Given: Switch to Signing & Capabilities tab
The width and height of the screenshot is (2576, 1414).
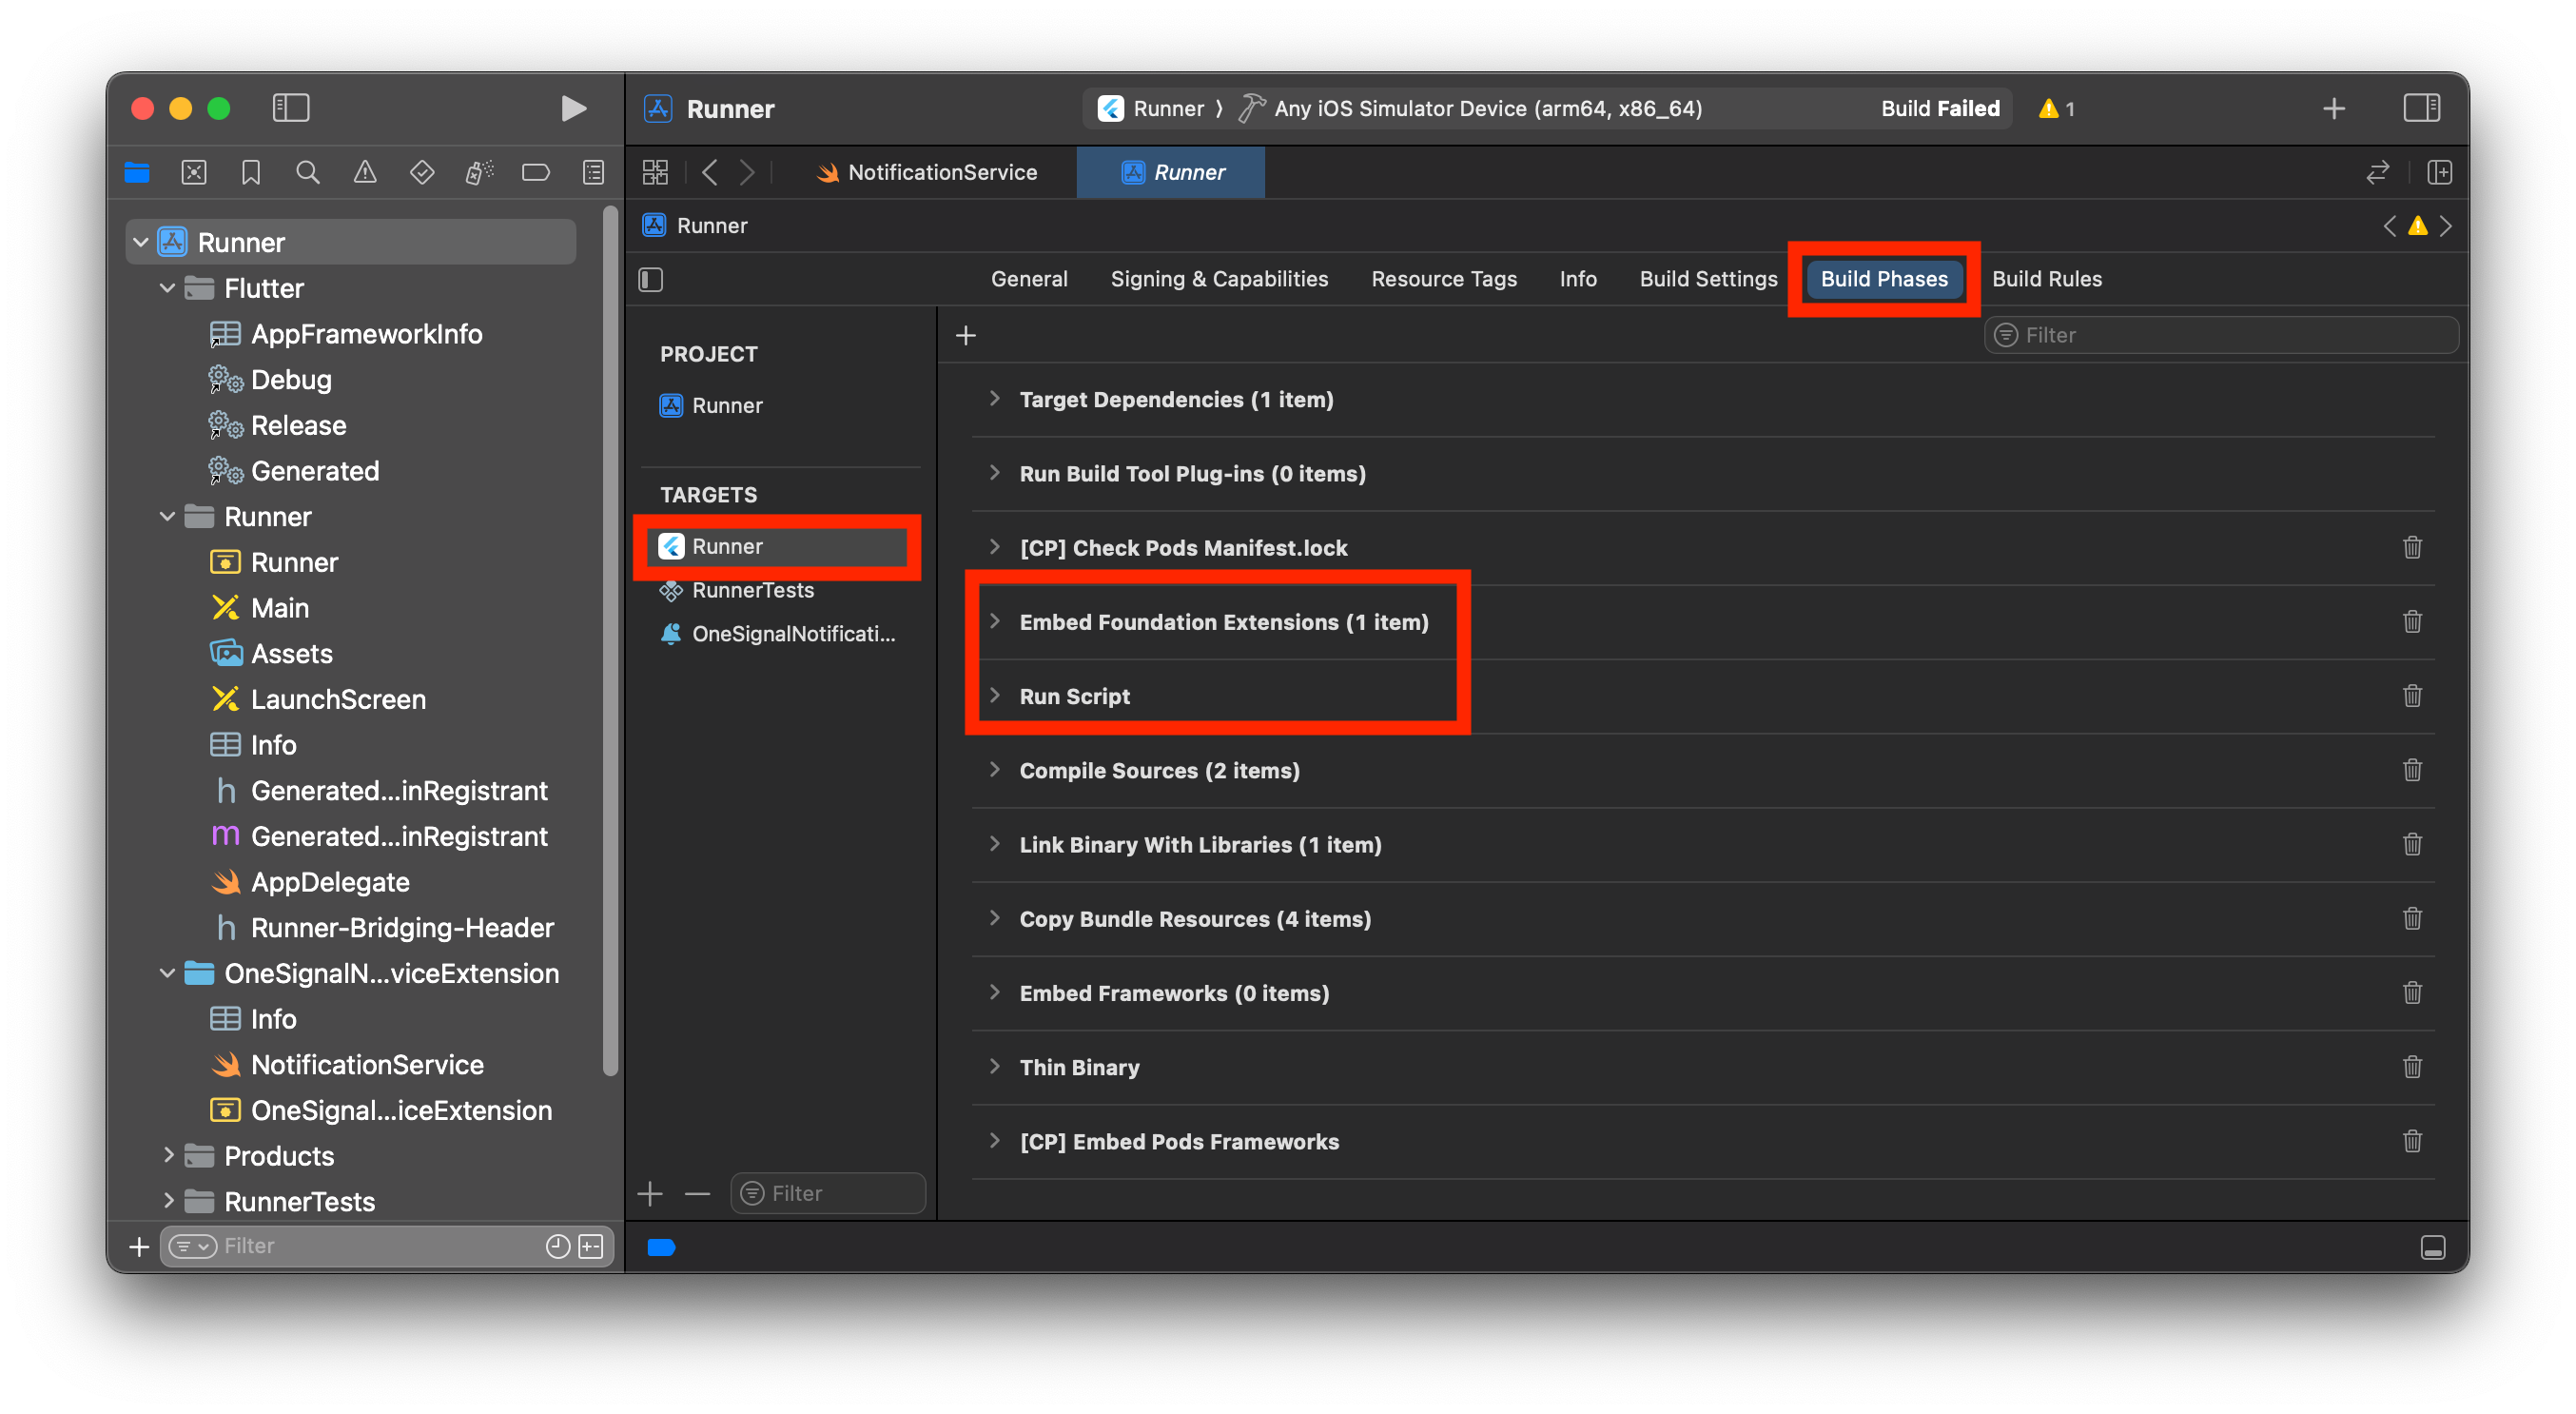Looking at the screenshot, I should [x=1219, y=279].
